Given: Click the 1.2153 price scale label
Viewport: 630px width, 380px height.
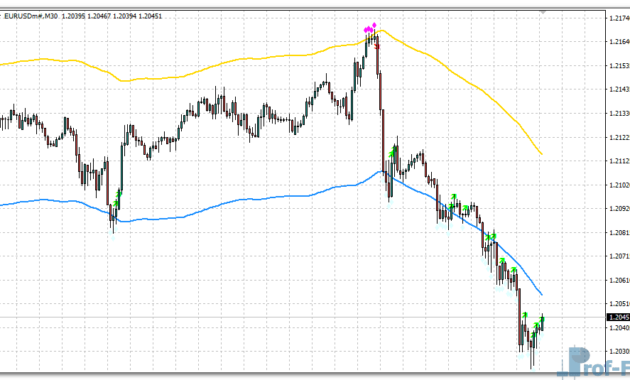Looking at the screenshot, I should (x=619, y=66).
